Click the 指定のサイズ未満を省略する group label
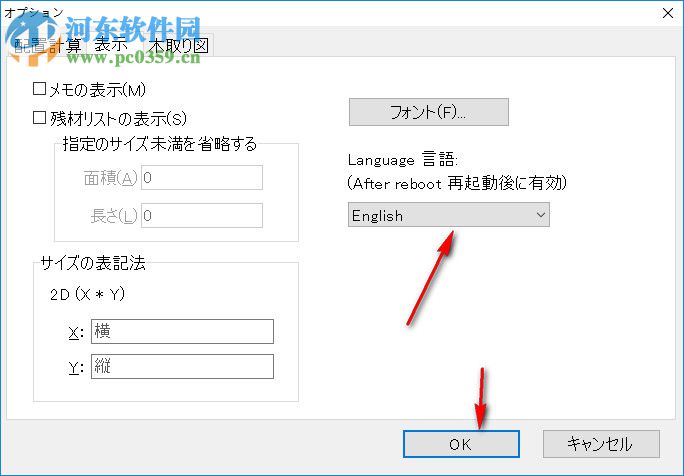Image resolution: width=684 pixels, height=476 pixels. click(x=160, y=144)
